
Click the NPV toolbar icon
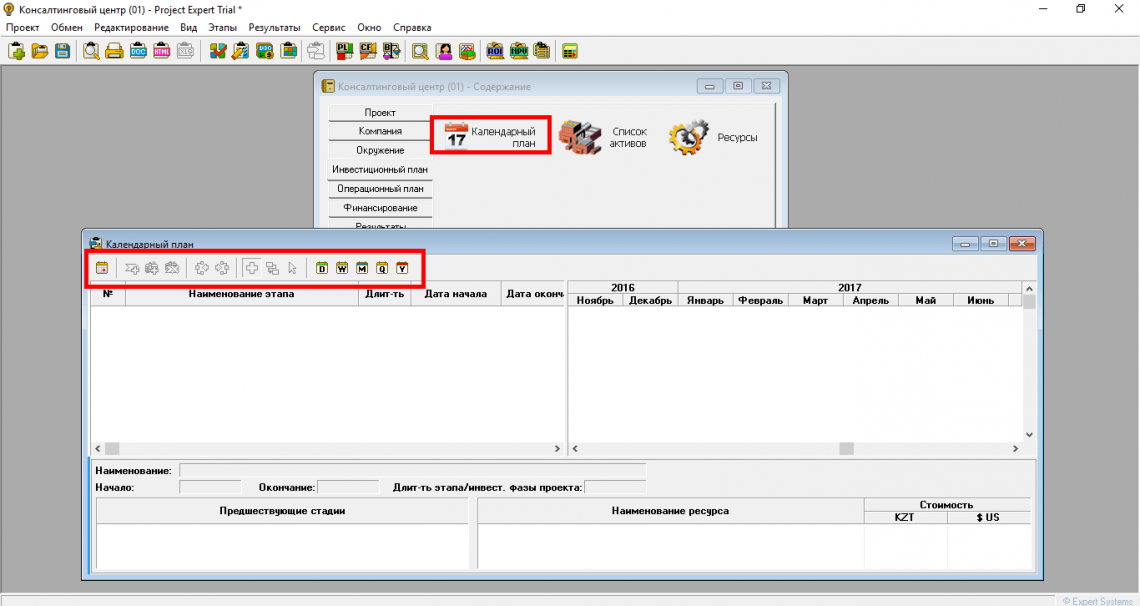(x=519, y=51)
